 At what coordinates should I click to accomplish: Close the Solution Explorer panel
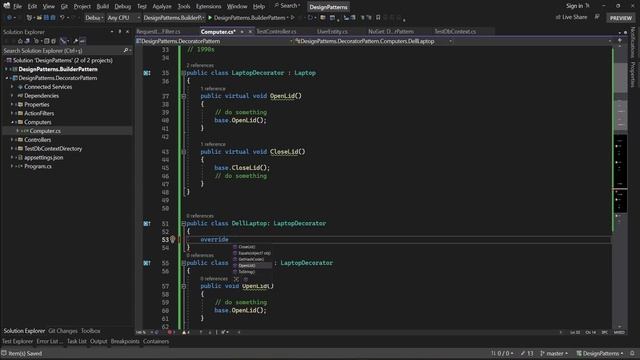(x=127, y=31)
